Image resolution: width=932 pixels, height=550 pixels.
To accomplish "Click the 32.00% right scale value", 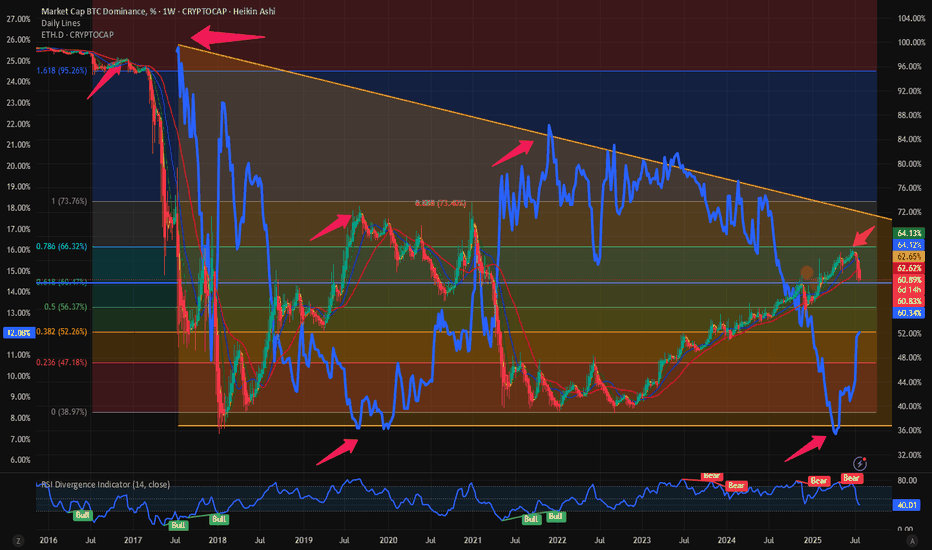I will coord(911,455).
